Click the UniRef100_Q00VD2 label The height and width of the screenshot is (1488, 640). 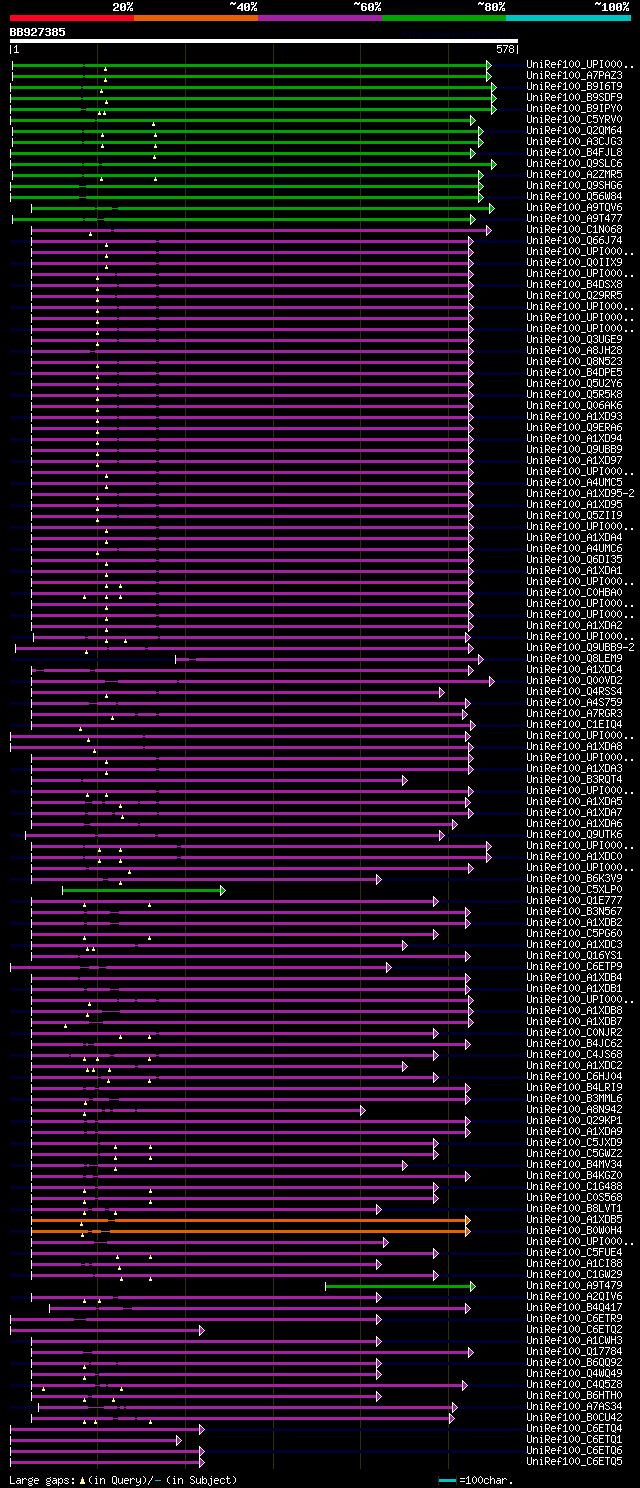[574, 680]
